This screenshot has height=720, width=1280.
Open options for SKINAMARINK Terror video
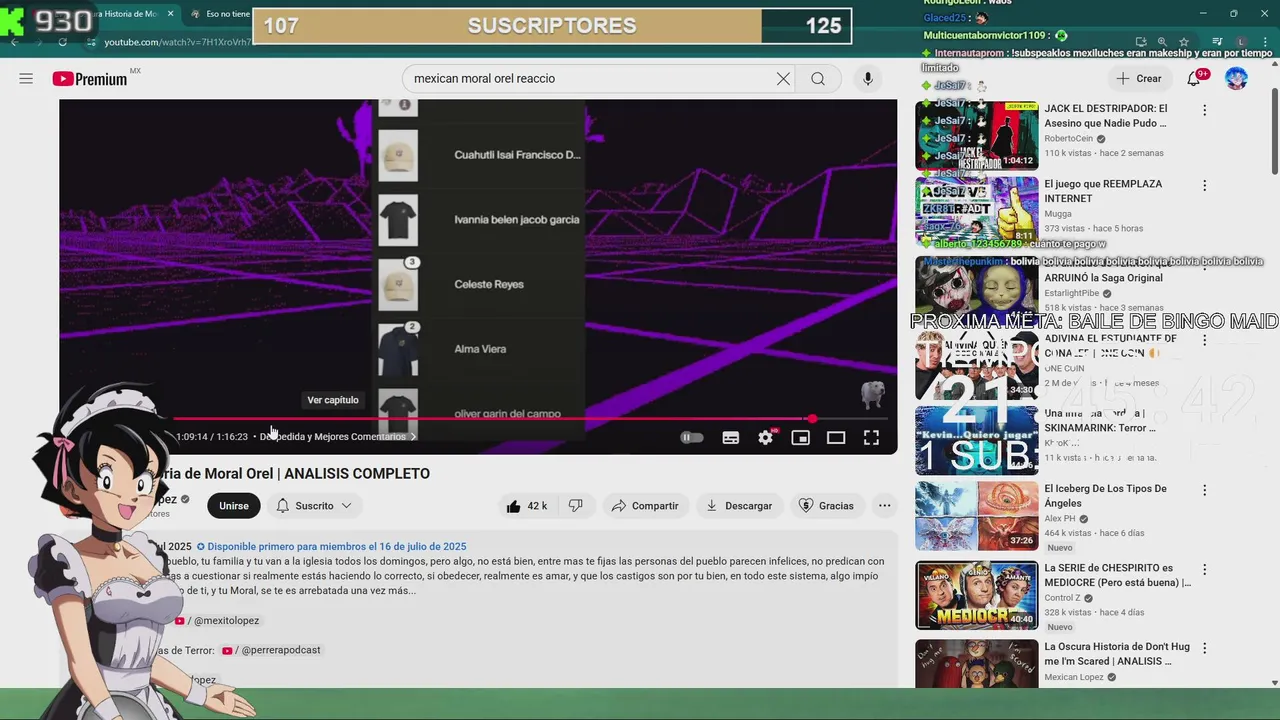[x=1204, y=415]
